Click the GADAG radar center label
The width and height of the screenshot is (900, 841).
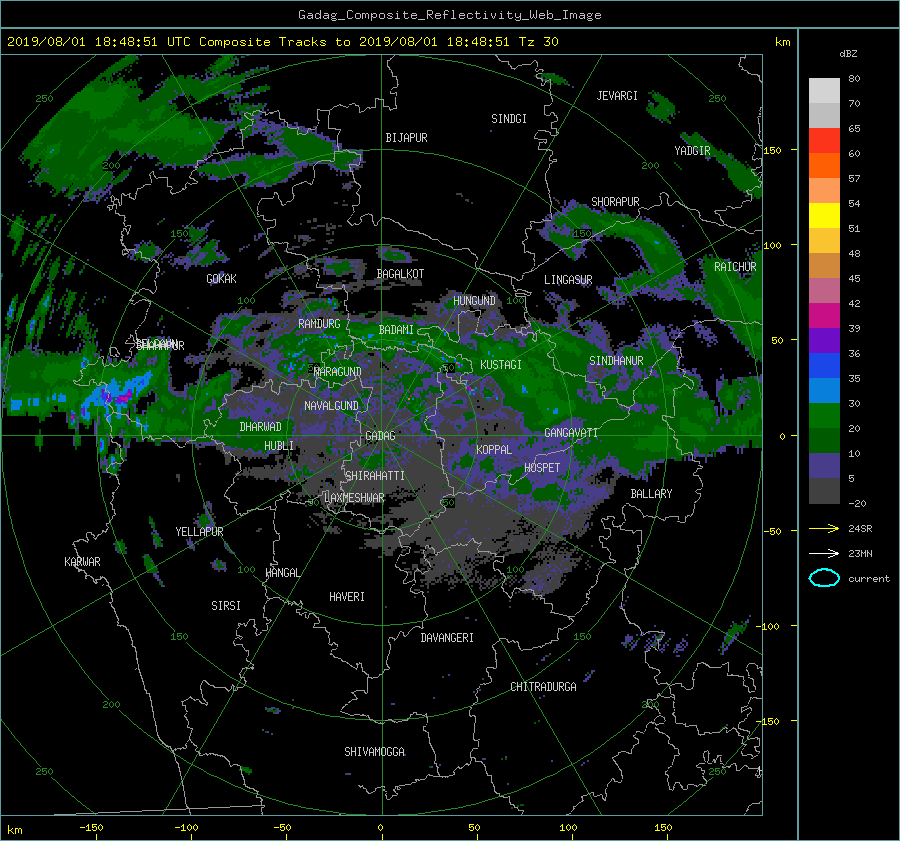[380, 436]
